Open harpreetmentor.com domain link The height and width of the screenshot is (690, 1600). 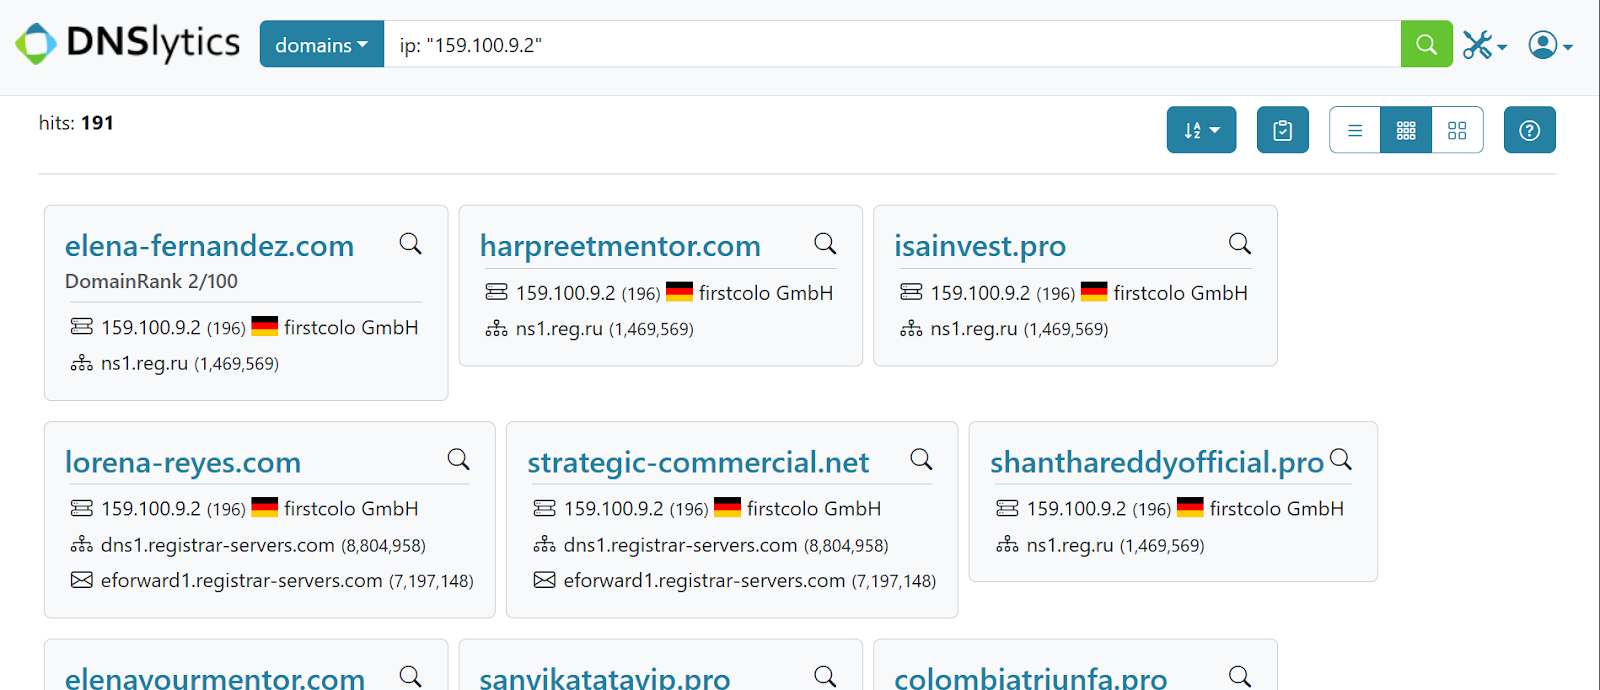pyautogui.click(x=620, y=246)
